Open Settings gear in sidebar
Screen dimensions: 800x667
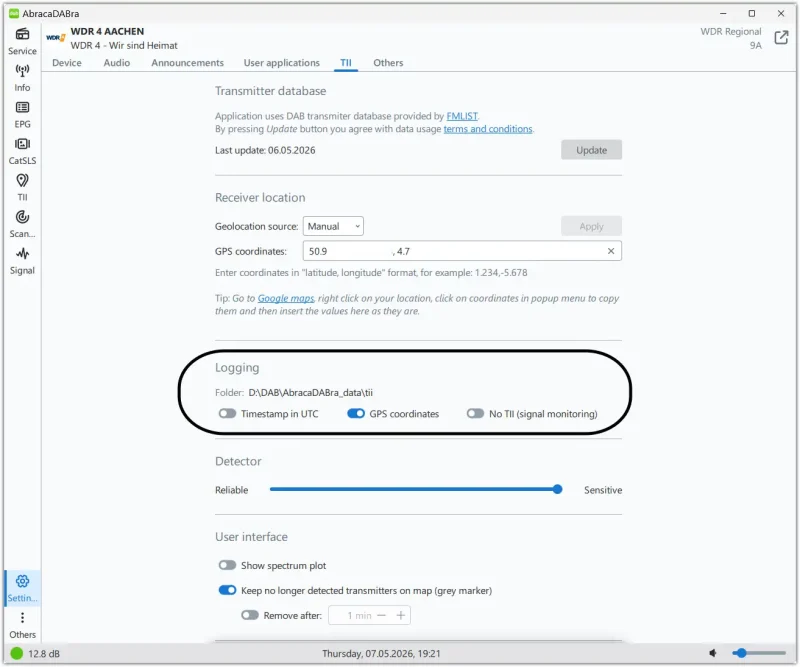(x=22, y=588)
